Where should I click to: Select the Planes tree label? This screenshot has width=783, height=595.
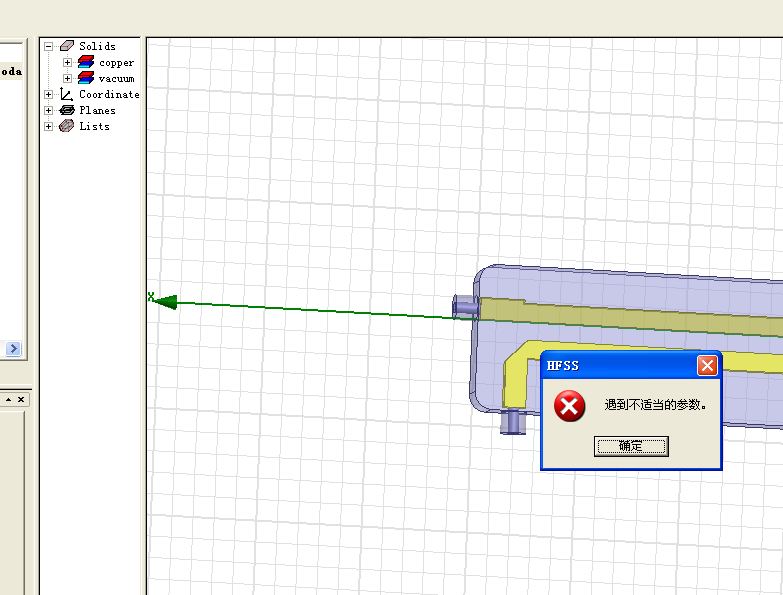coord(97,110)
